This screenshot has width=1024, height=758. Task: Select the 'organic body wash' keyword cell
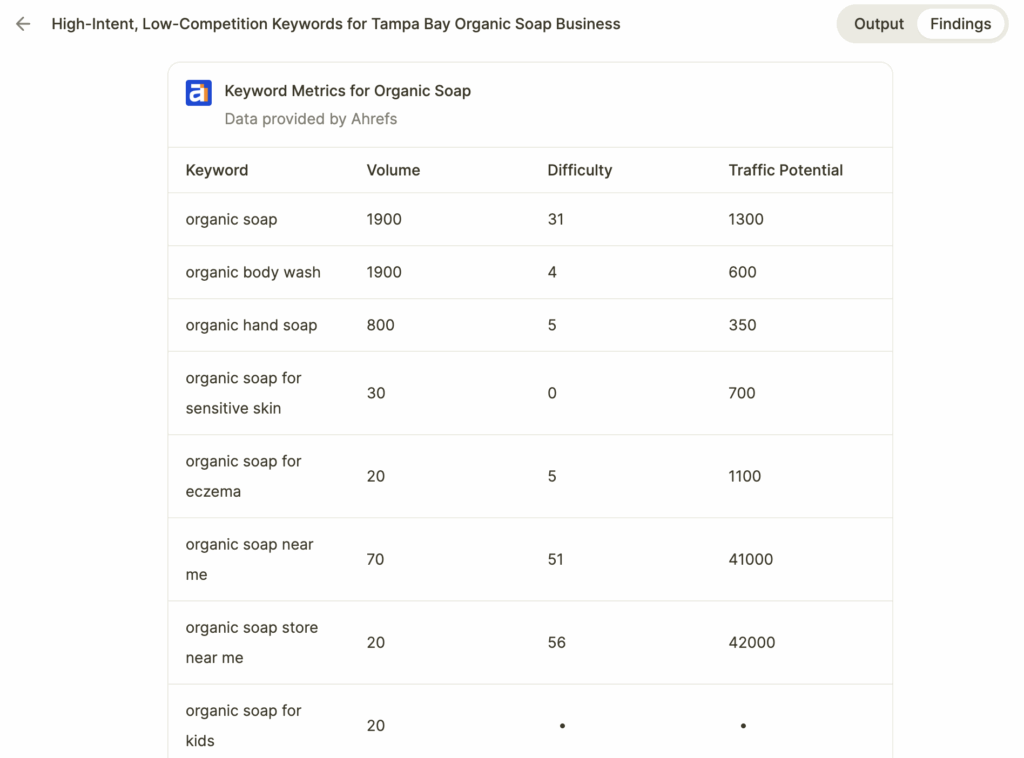click(253, 272)
